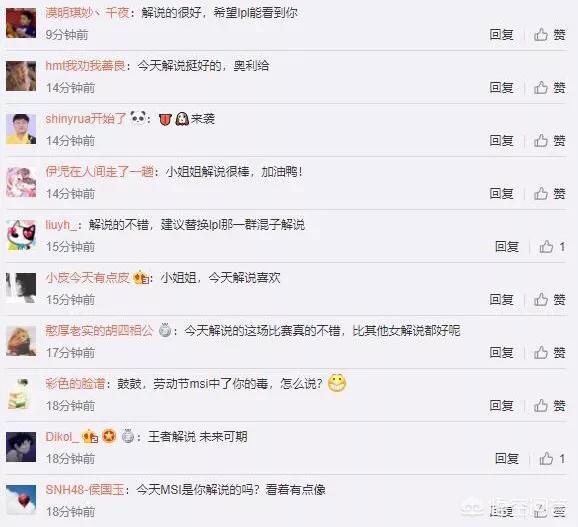The height and width of the screenshot is (527, 578).
Task: Open SNH48-侯国玉 username link
Action: click(x=85, y=490)
